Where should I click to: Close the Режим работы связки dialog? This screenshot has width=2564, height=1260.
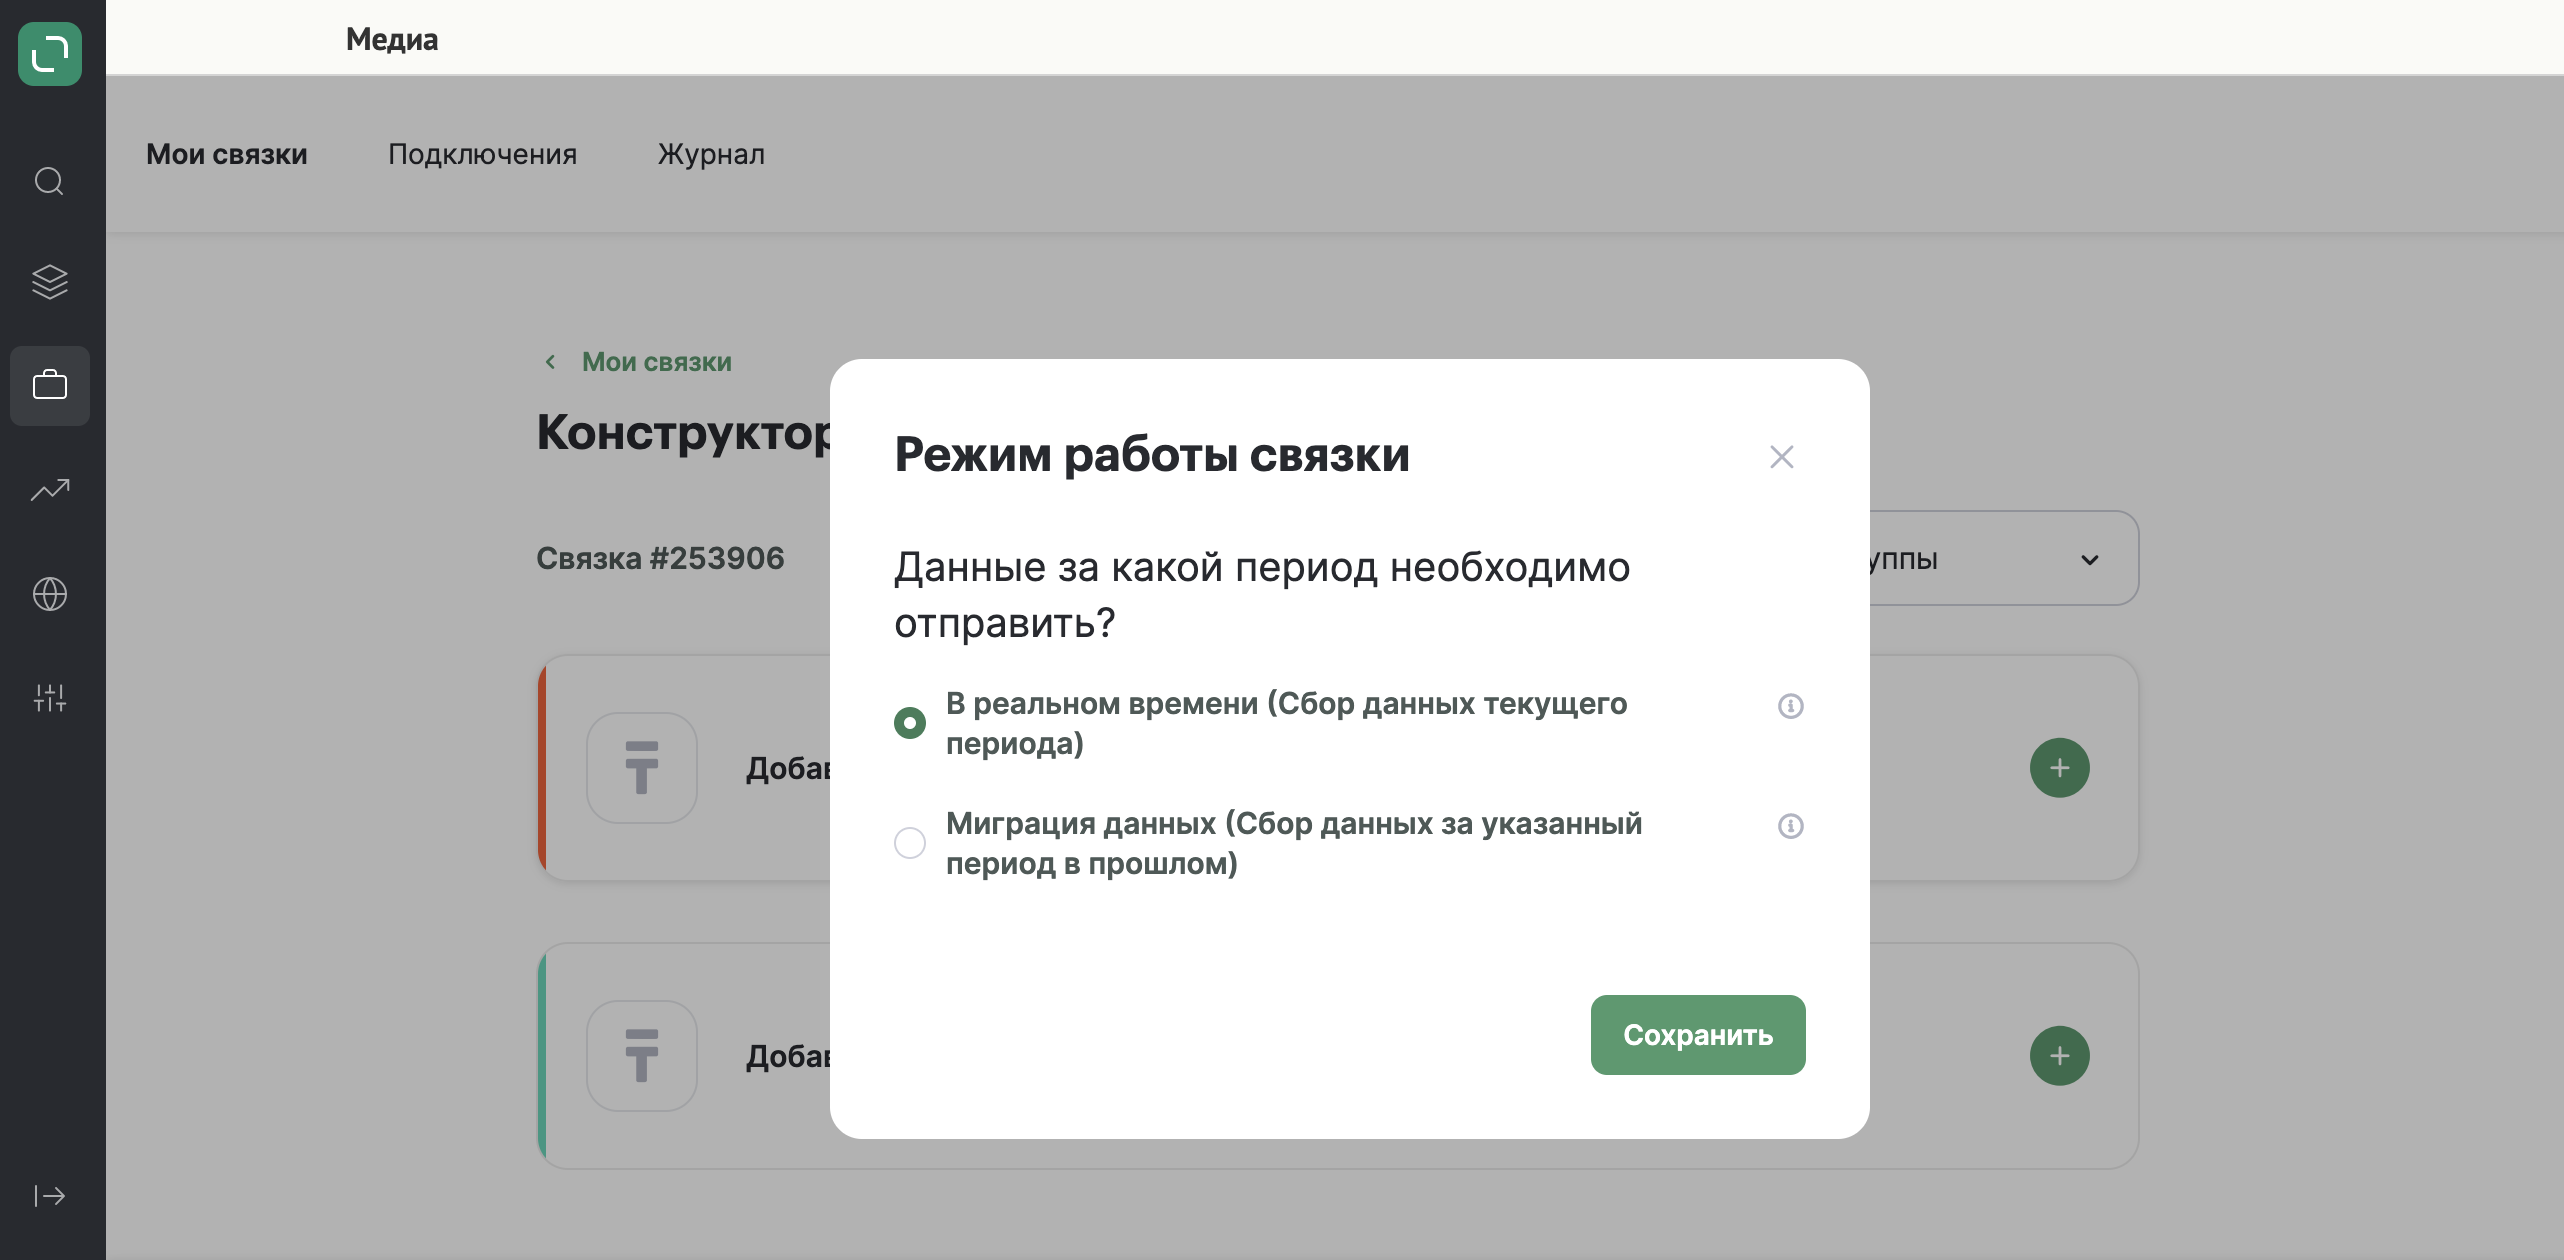[1782, 457]
